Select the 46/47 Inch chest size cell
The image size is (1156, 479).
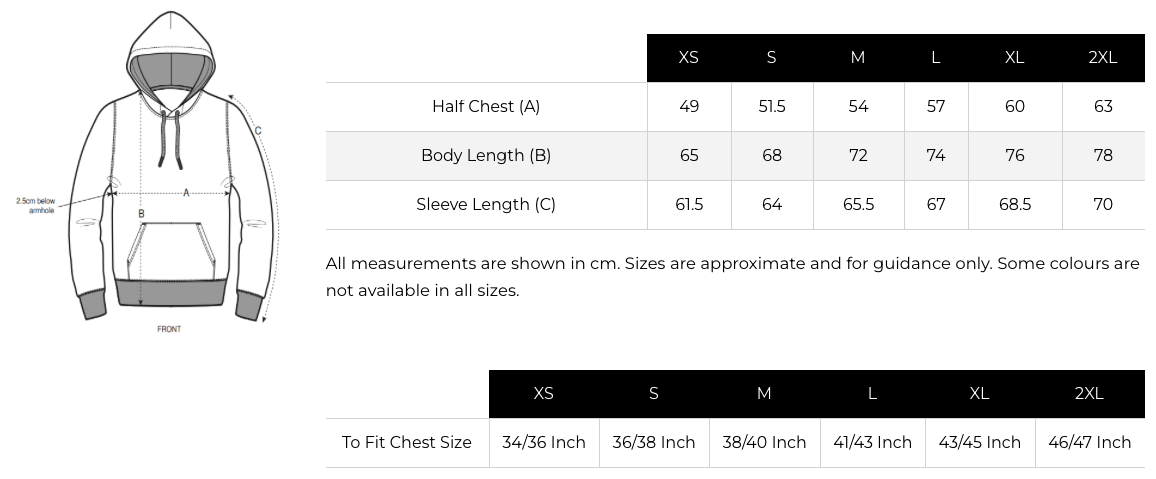[1089, 442]
